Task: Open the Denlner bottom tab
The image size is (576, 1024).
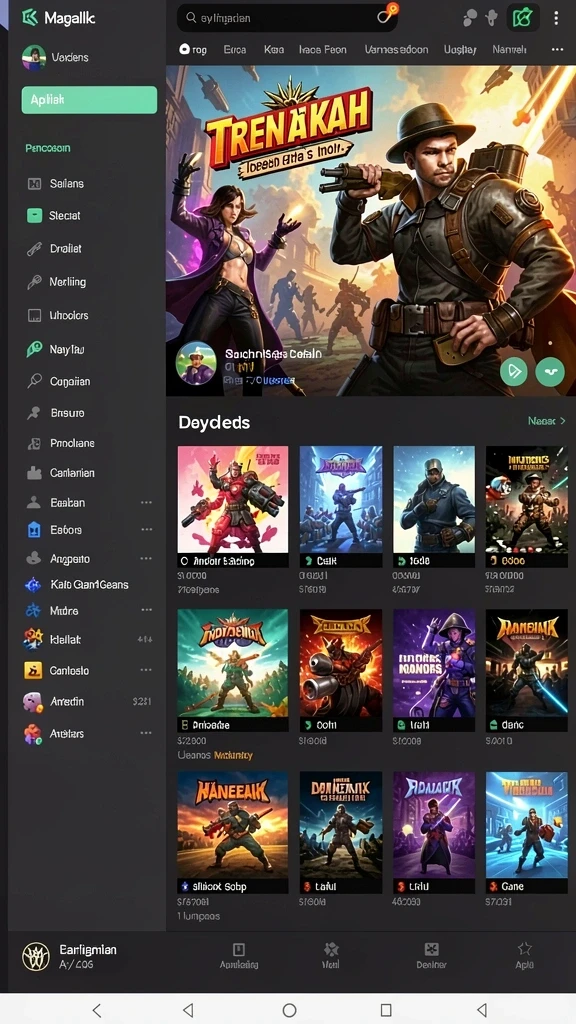Action: tap(431, 956)
